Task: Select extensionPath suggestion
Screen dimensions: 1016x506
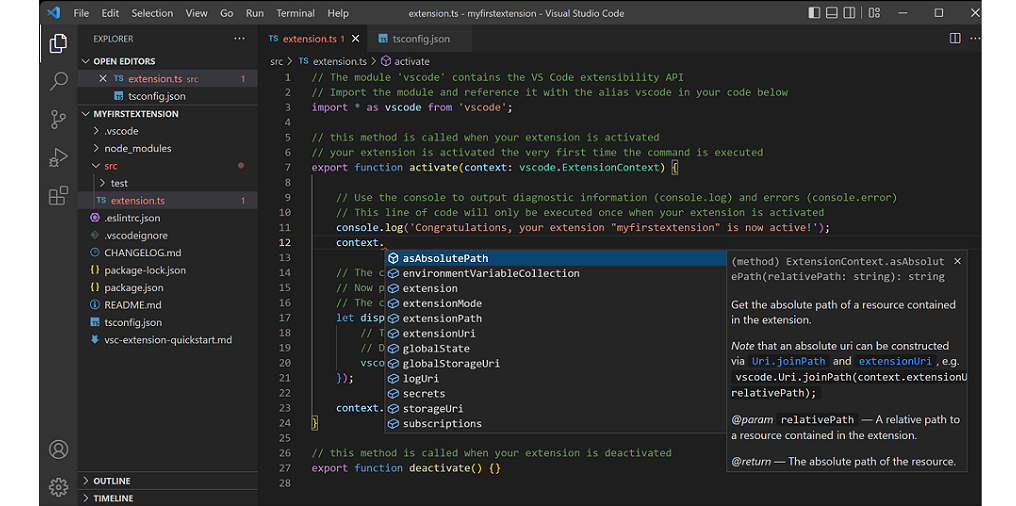Action: (x=555, y=318)
